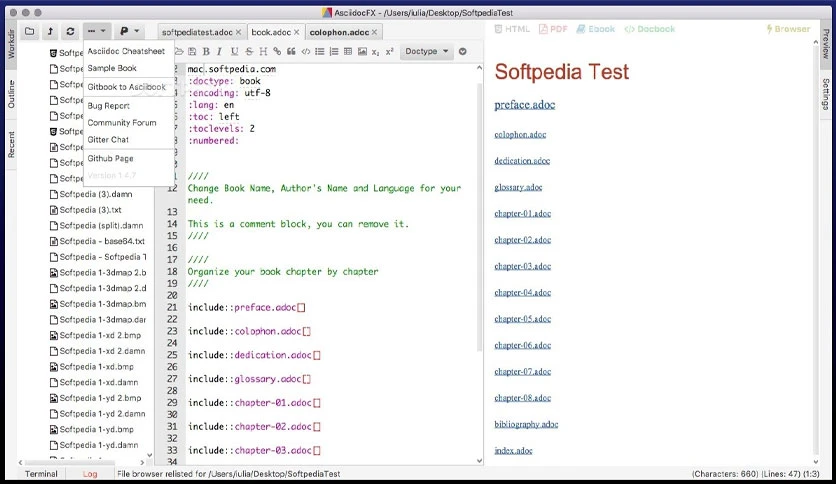This screenshot has height=484, width=836.
Task: Apply bold formatting
Action: [206, 51]
